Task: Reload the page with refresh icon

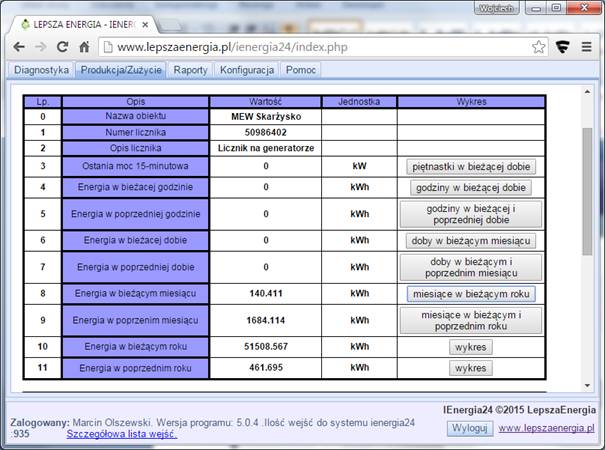Action: (62, 47)
